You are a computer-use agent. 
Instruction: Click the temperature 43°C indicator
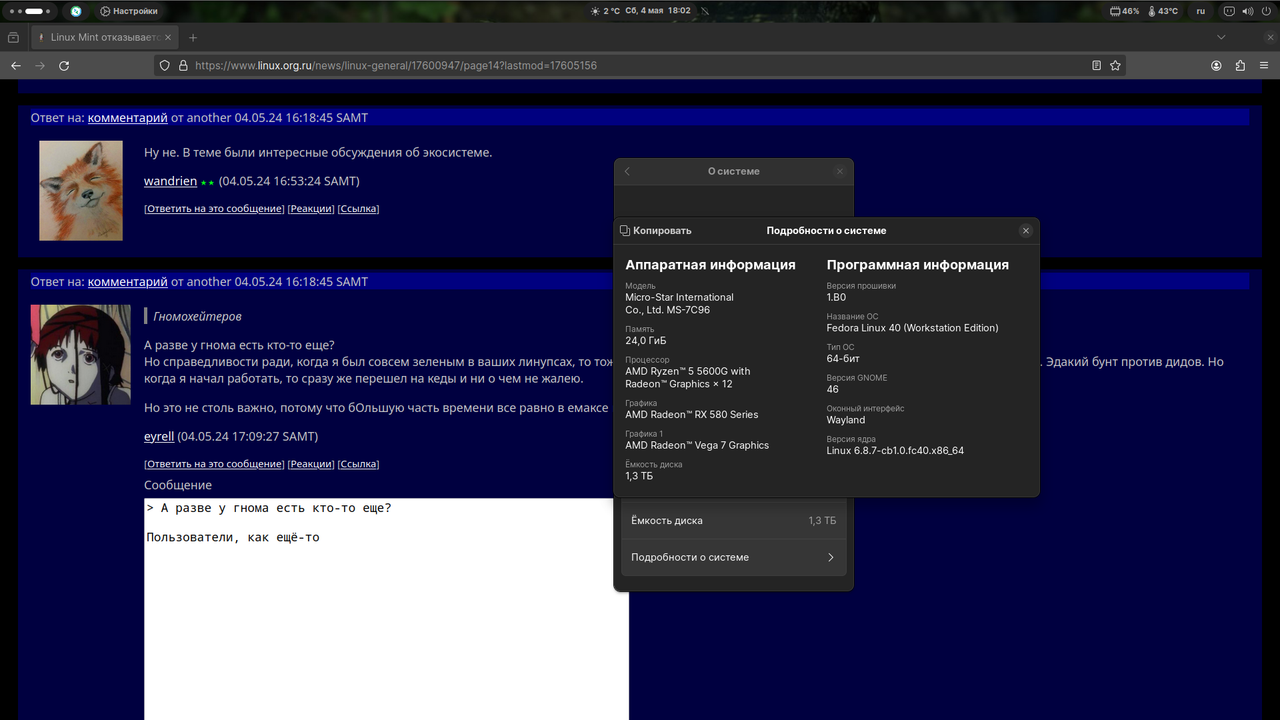[x=1164, y=11]
